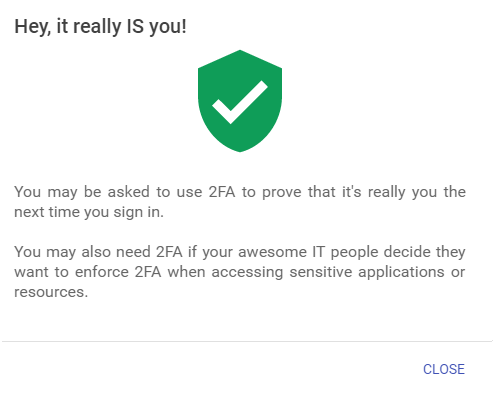
Task: Click the word 'prove' in the first paragraph
Action: click(282, 192)
